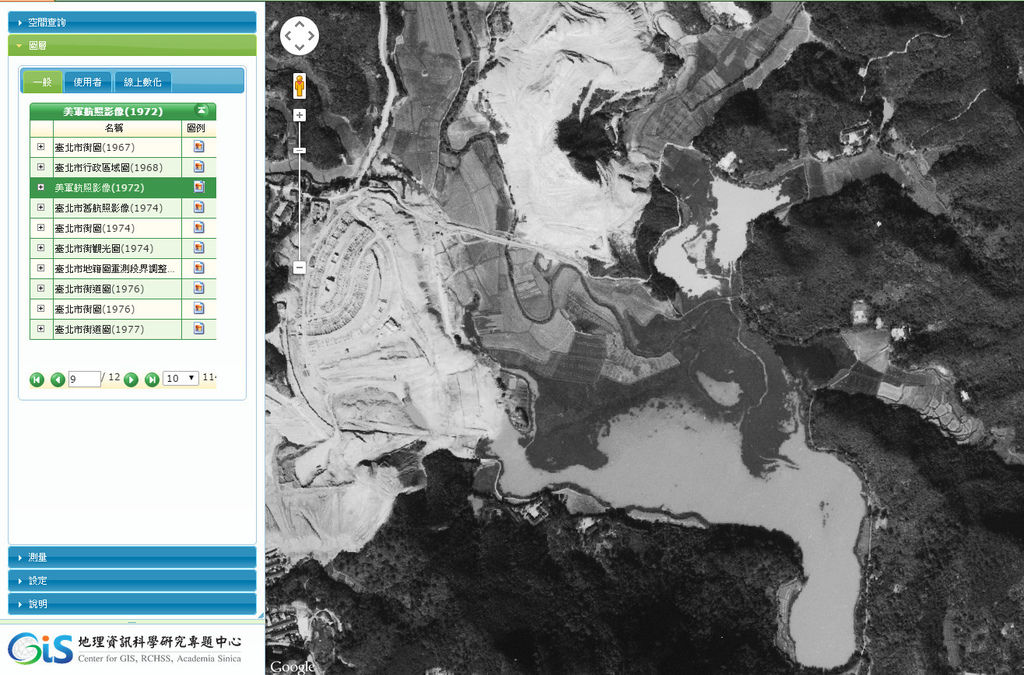The width and height of the screenshot is (1024, 675).
Task: Click the Street View pegman icon
Action: click(299, 86)
